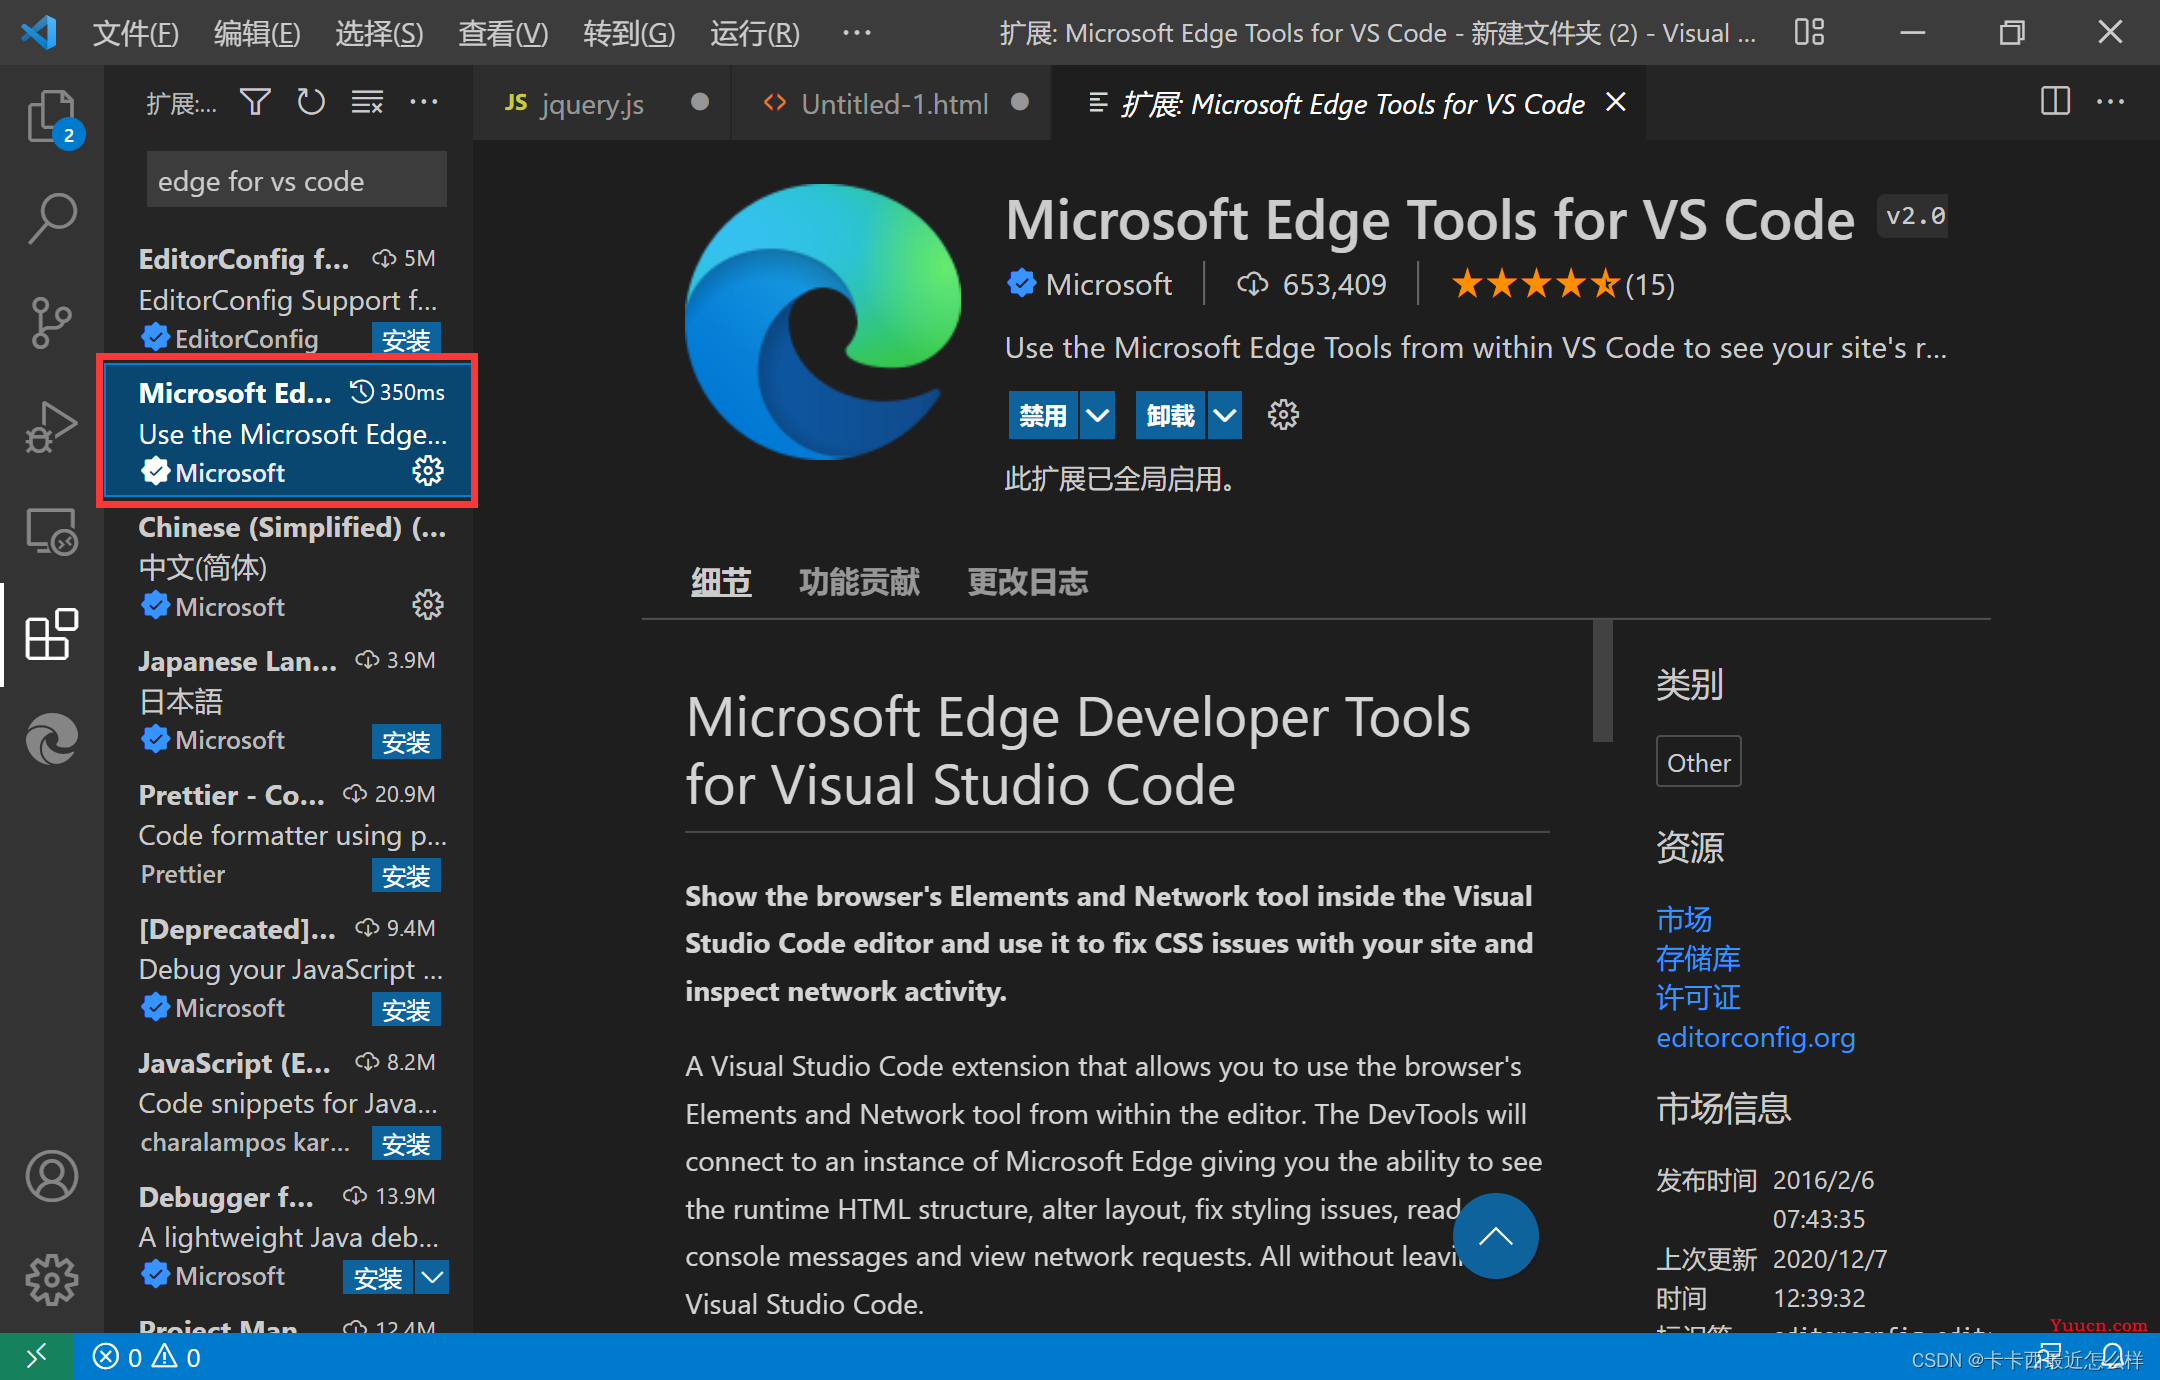Split the editor to the right
Viewport: 2160px width, 1380px height.
tap(2055, 102)
